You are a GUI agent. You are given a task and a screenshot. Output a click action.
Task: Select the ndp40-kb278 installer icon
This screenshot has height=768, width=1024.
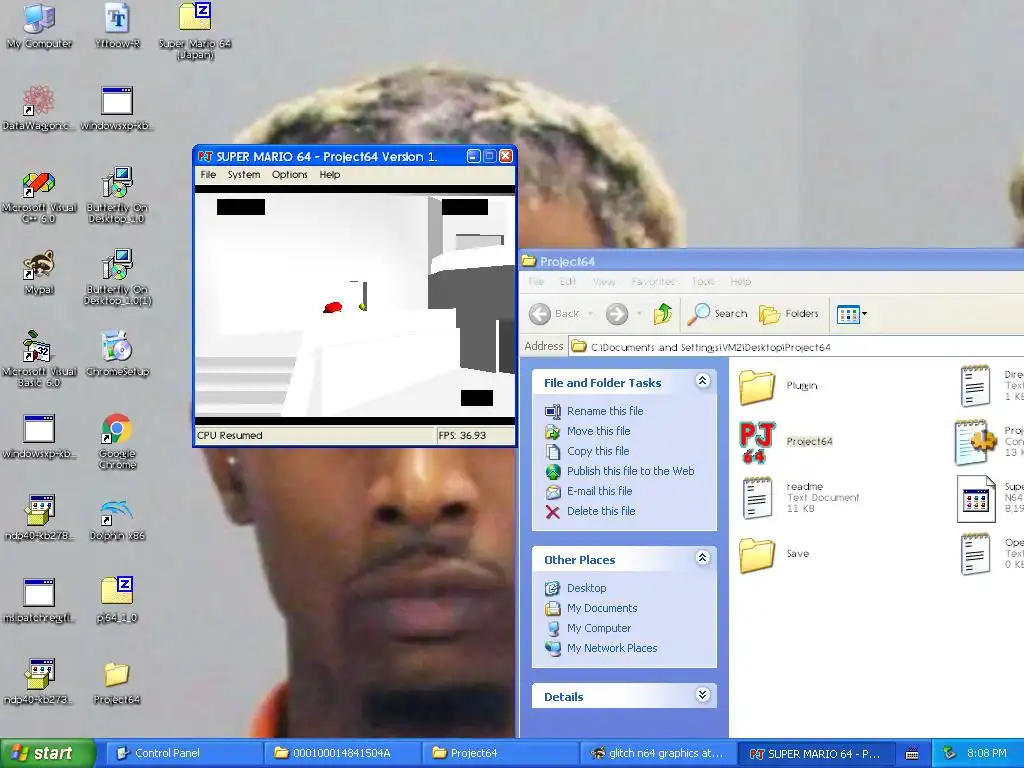[39, 518]
